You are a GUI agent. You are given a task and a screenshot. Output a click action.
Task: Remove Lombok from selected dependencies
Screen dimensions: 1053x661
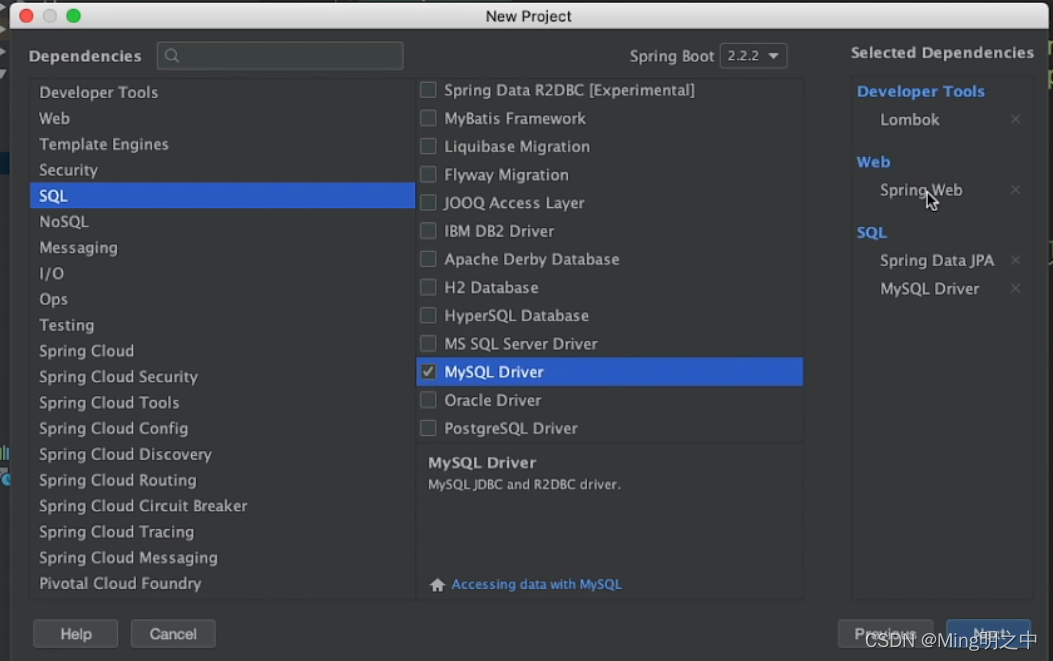(x=1015, y=119)
